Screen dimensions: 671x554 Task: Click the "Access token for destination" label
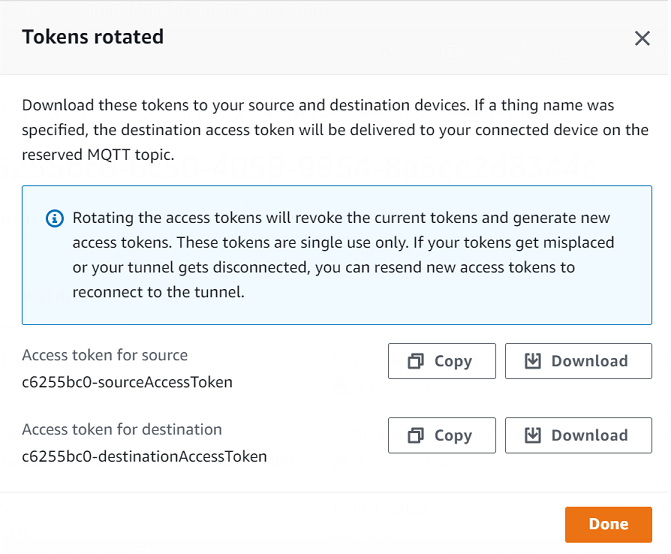[122, 429]
